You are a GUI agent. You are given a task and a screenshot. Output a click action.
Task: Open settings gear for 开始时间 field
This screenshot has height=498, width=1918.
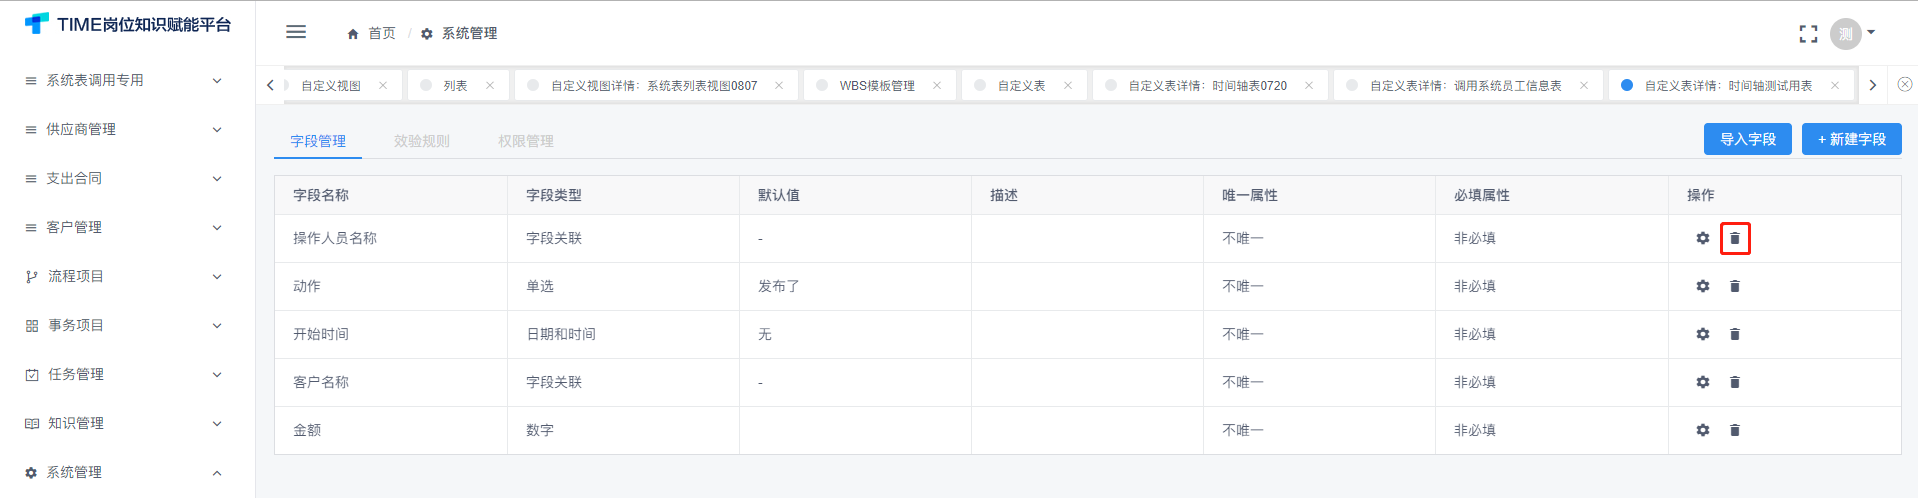coord(1703,334)
